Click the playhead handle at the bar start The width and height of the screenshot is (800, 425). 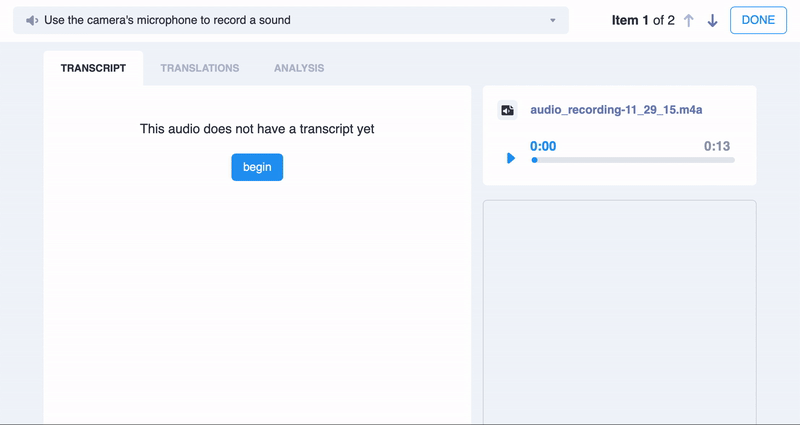534,160
